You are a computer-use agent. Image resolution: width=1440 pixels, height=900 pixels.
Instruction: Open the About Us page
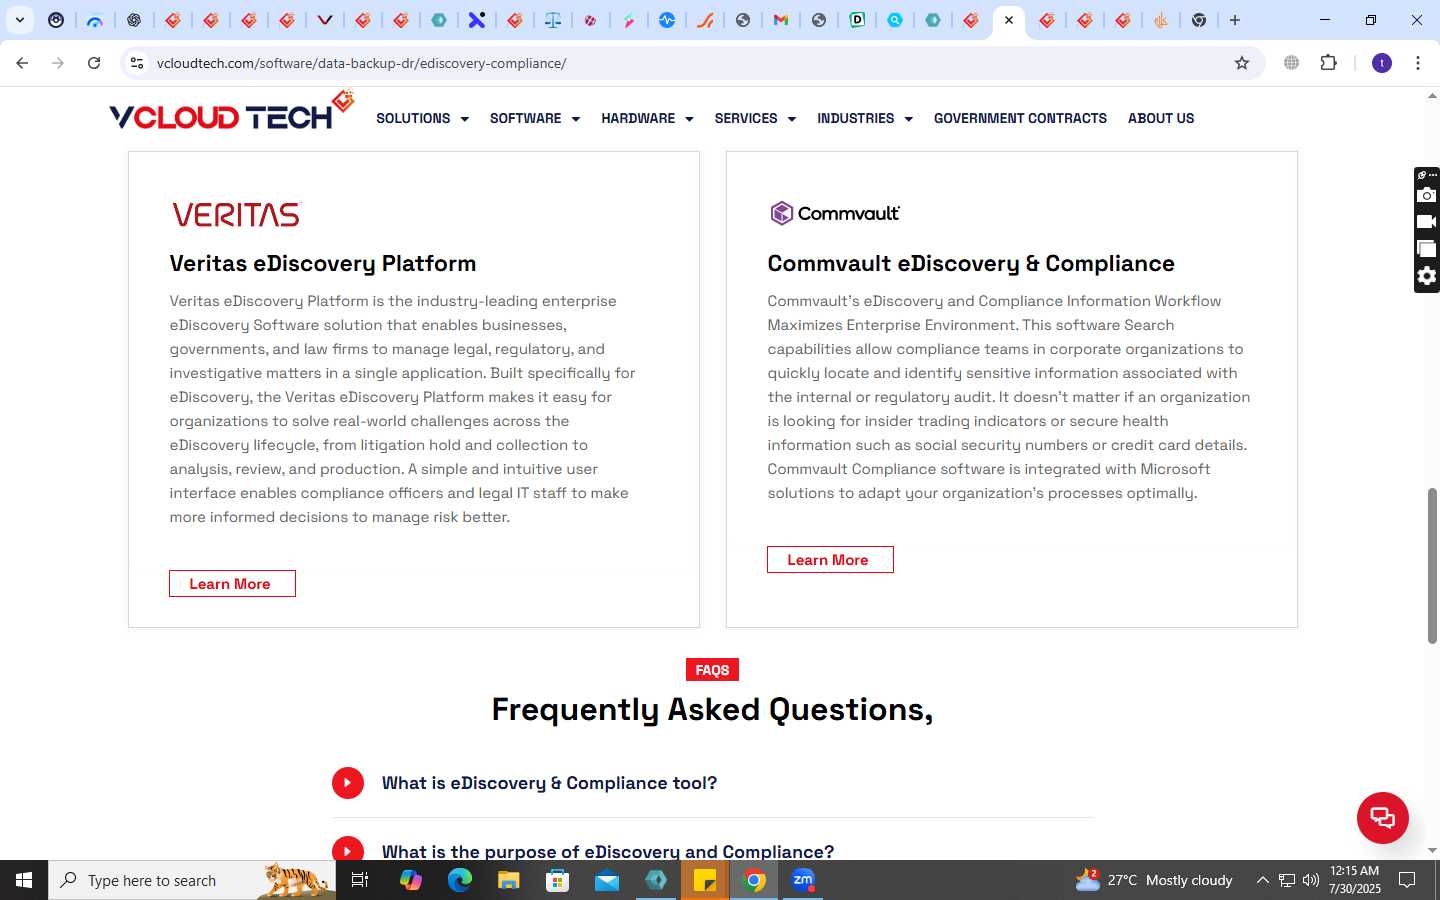coord(1161,118)
